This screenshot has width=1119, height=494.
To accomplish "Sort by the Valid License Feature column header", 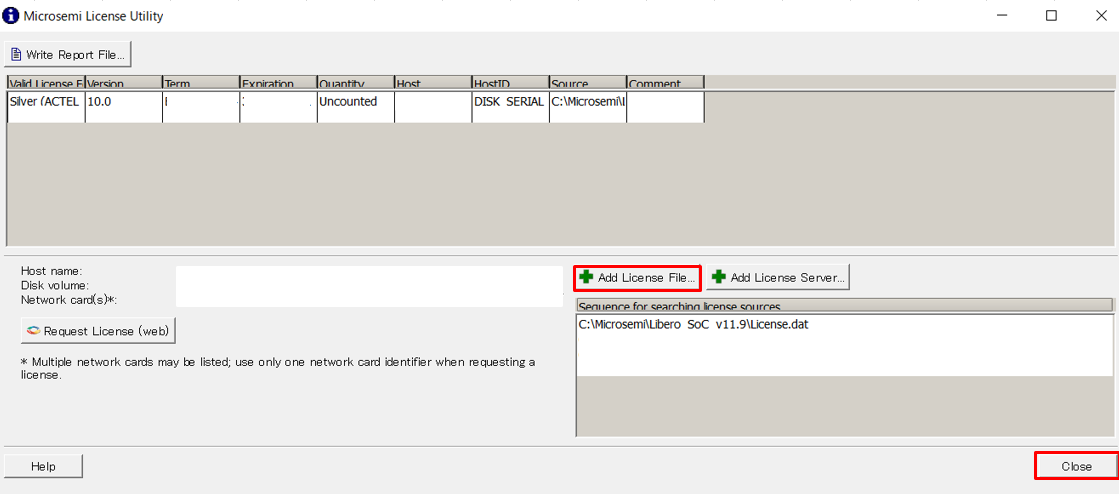I will [46, 83].
